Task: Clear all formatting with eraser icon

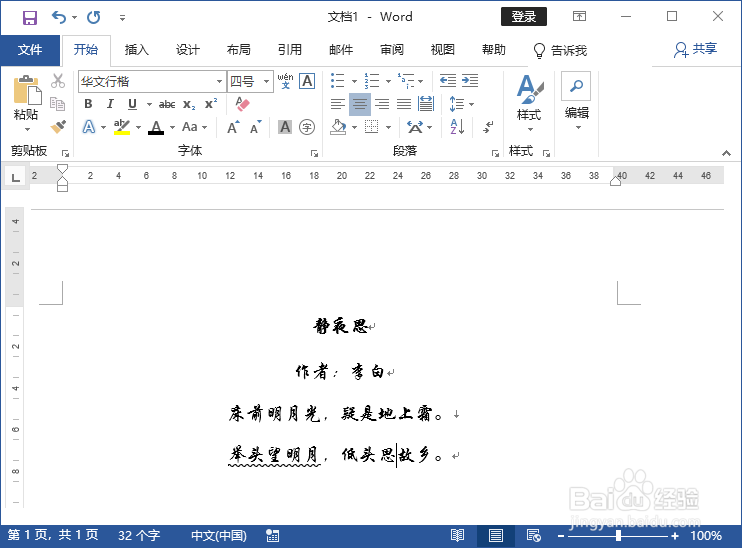Action: pyautogui.click(x=242, y=104)
